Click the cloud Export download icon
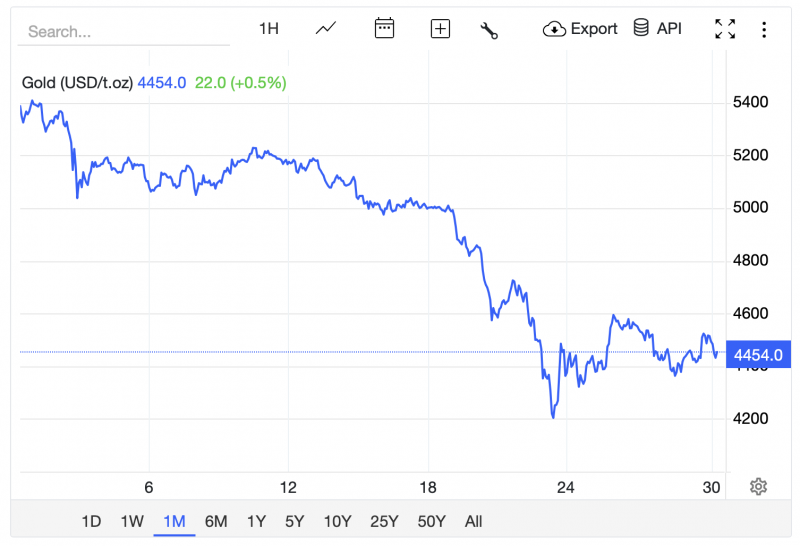 (x=554, y=29)
